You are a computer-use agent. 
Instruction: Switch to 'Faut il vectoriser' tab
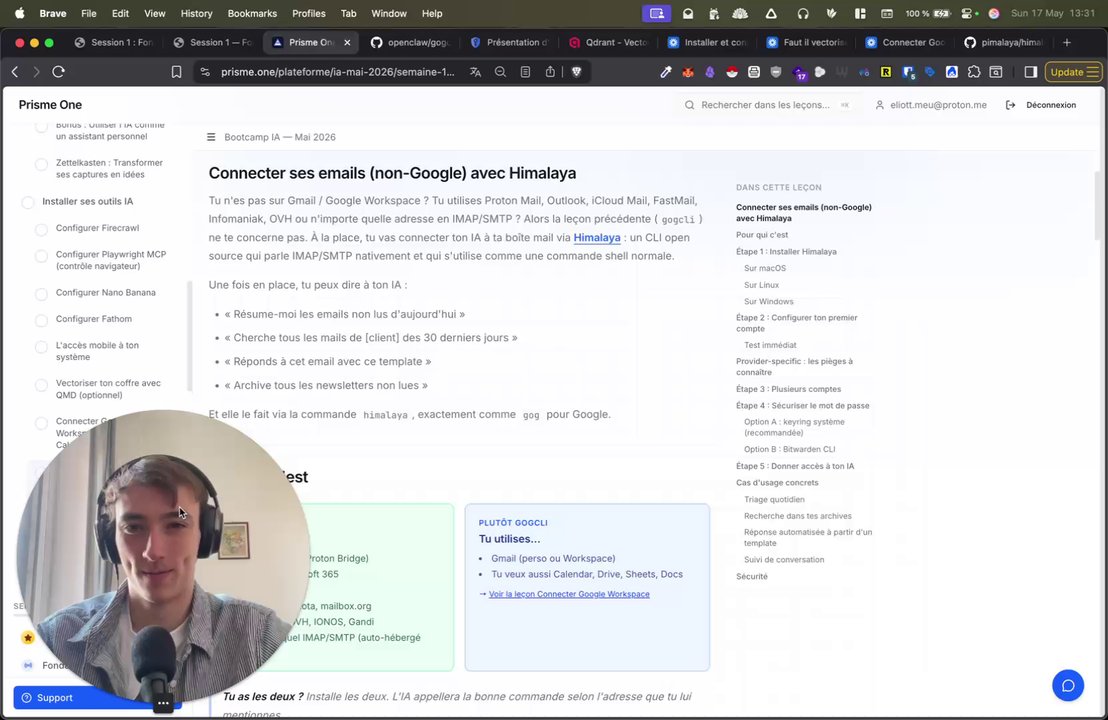click(x=806, y=42)
